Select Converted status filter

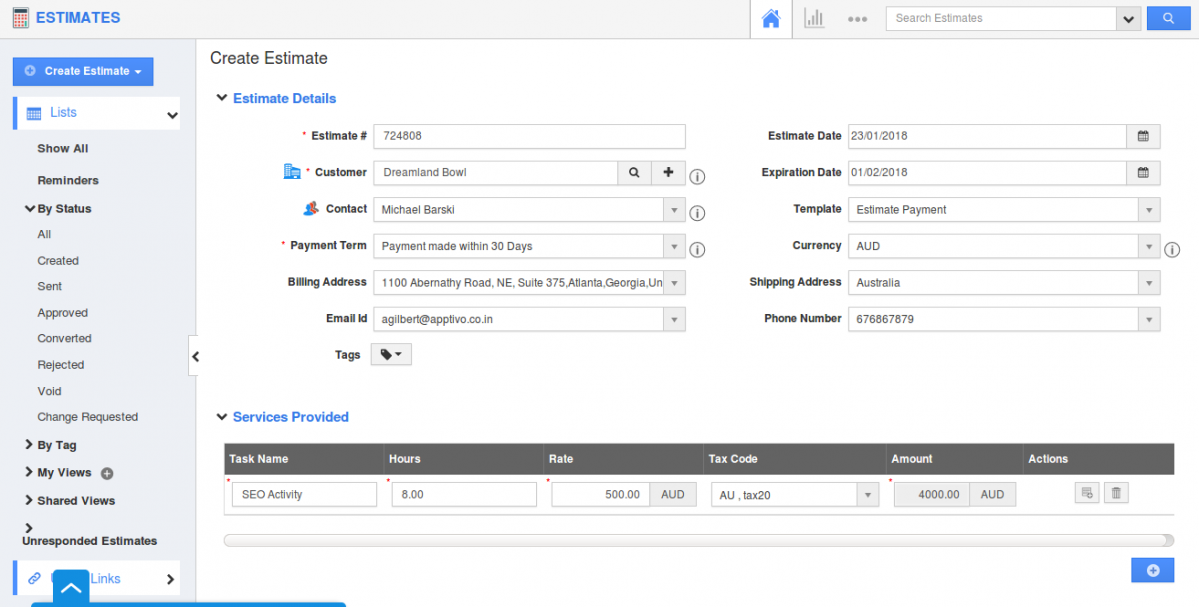click(64, 338)
